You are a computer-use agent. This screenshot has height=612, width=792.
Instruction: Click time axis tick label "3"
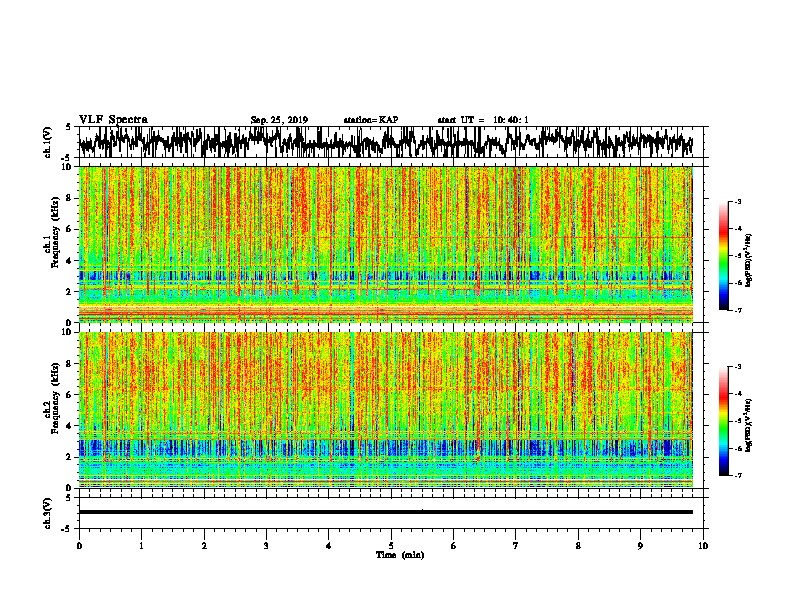(266, 546)
